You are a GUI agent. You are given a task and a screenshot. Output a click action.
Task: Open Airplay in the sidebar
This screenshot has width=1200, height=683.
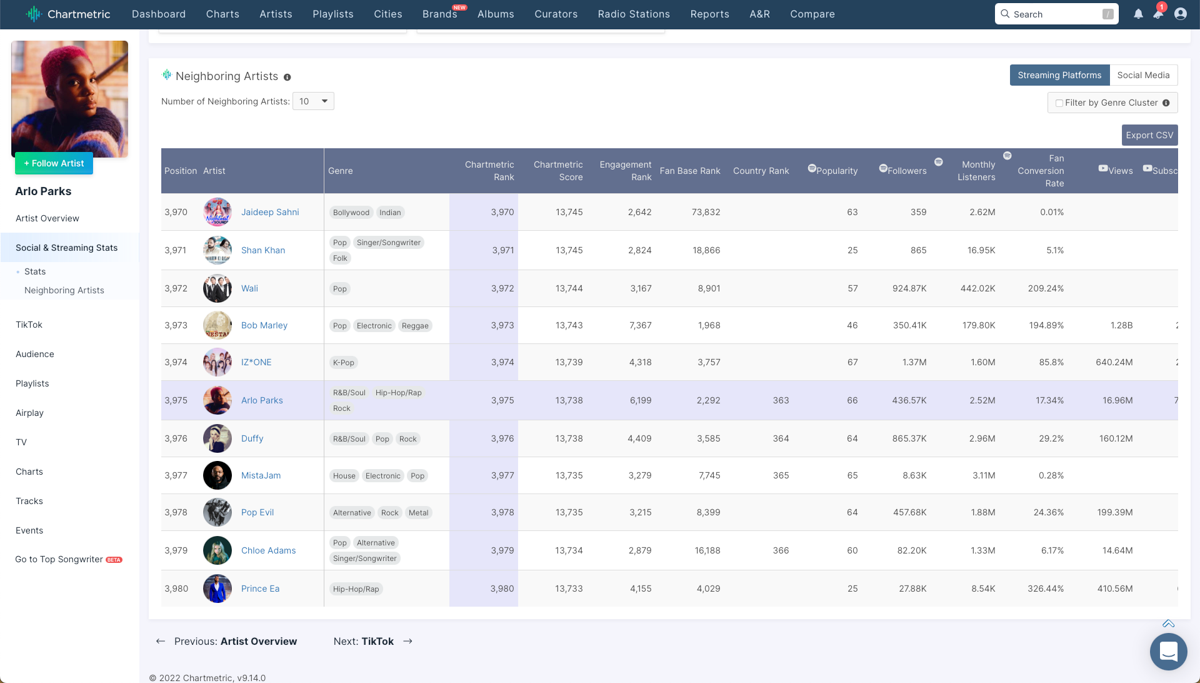coord(30,412)
